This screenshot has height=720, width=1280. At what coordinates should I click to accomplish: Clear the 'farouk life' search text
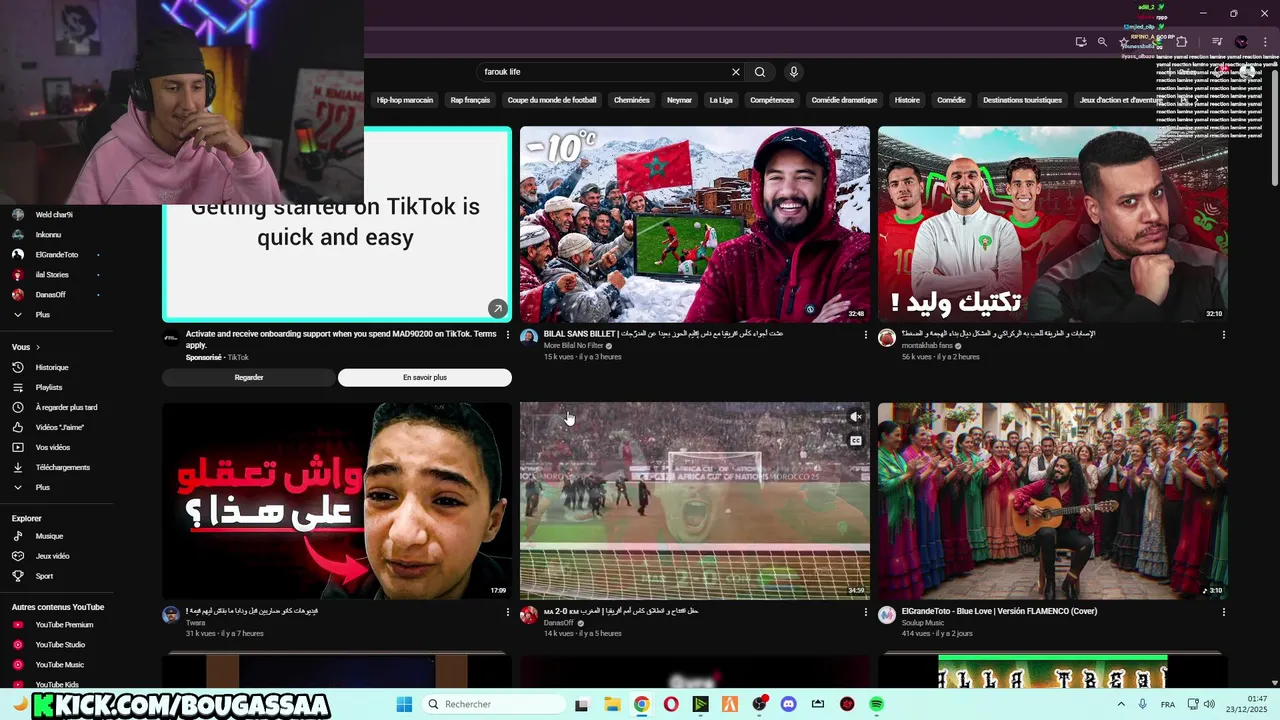(x=736, y=72)
